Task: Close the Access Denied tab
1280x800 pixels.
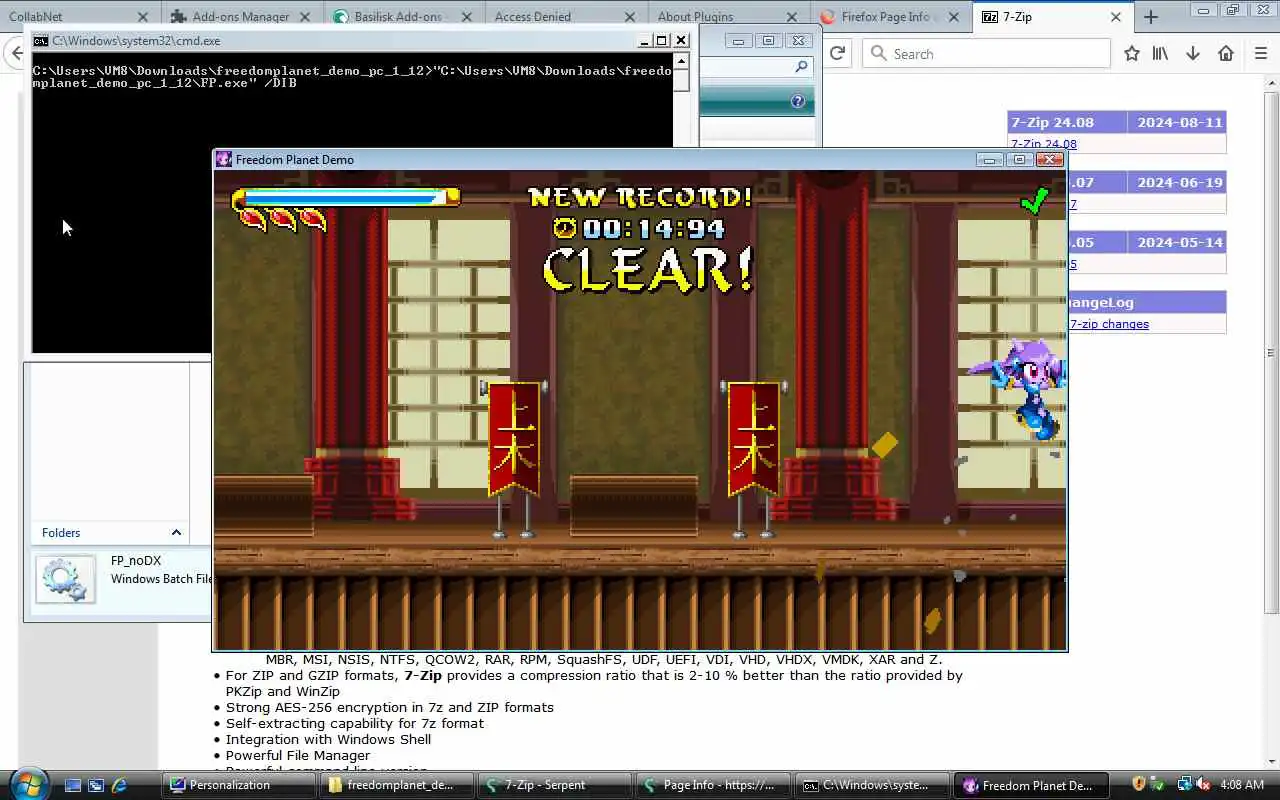Action: pyautogui.click(x=629, y=17)
